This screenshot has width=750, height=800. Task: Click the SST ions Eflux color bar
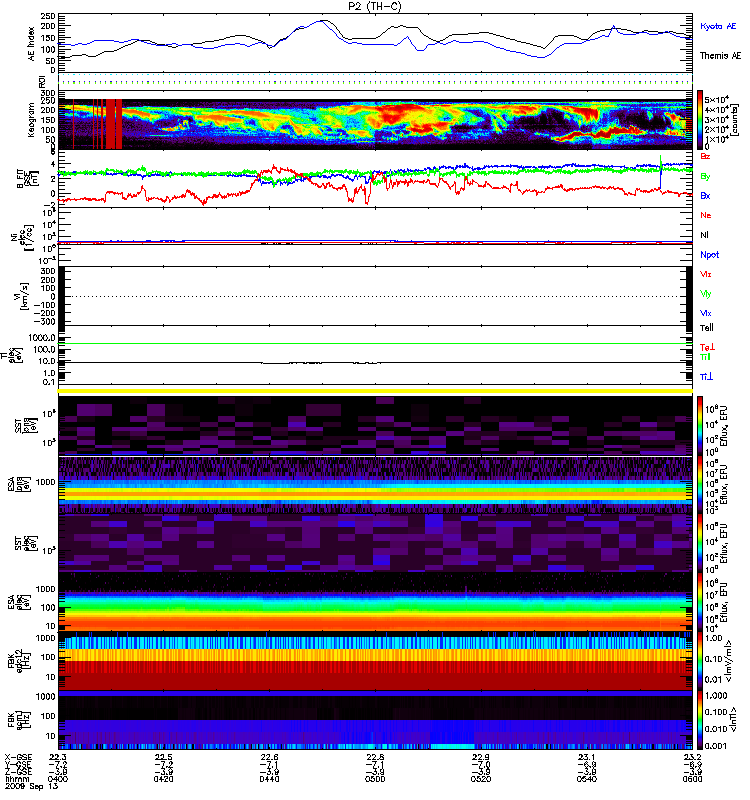(700, 426)
